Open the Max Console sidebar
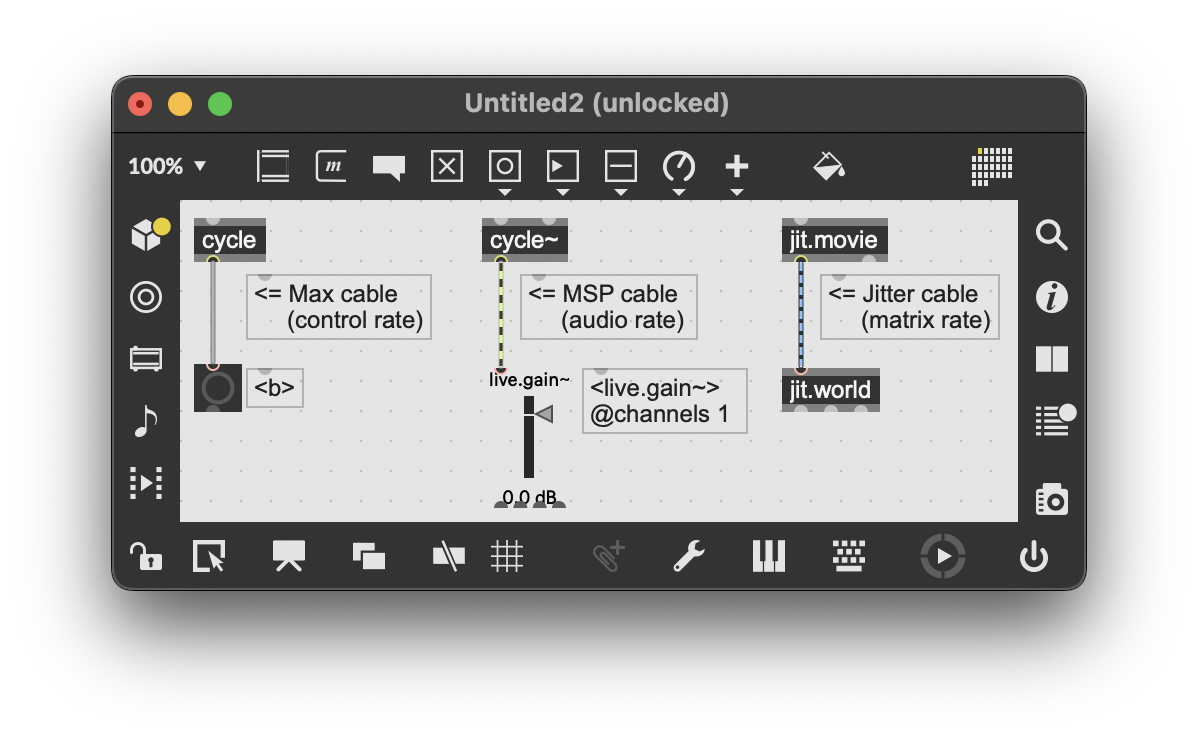This screenshot has width=1198, height=738. click(1052, 420)
